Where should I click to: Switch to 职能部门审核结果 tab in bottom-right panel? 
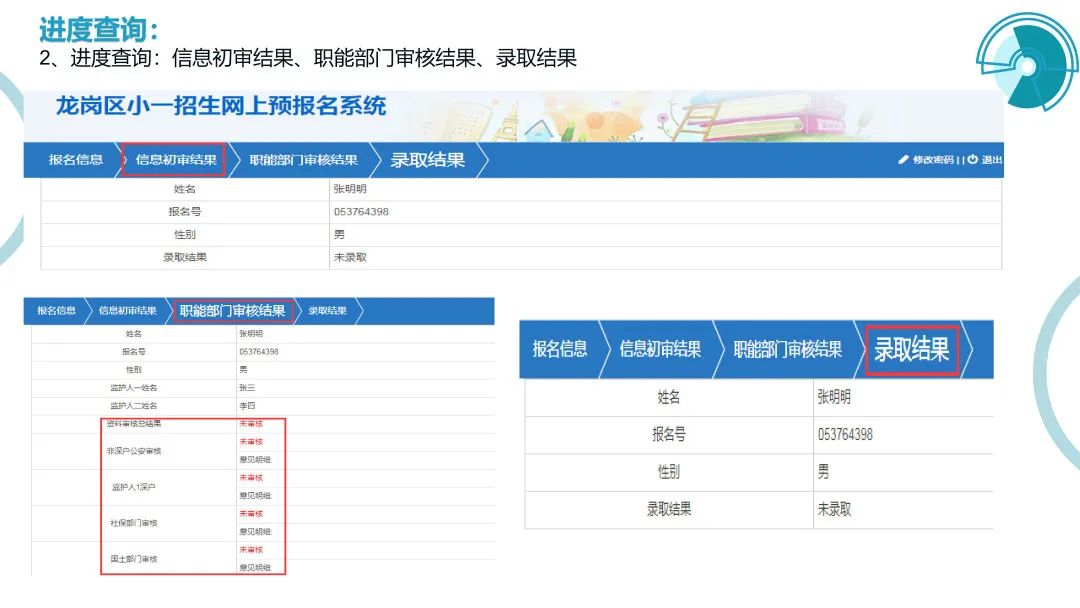coord(787,349)
